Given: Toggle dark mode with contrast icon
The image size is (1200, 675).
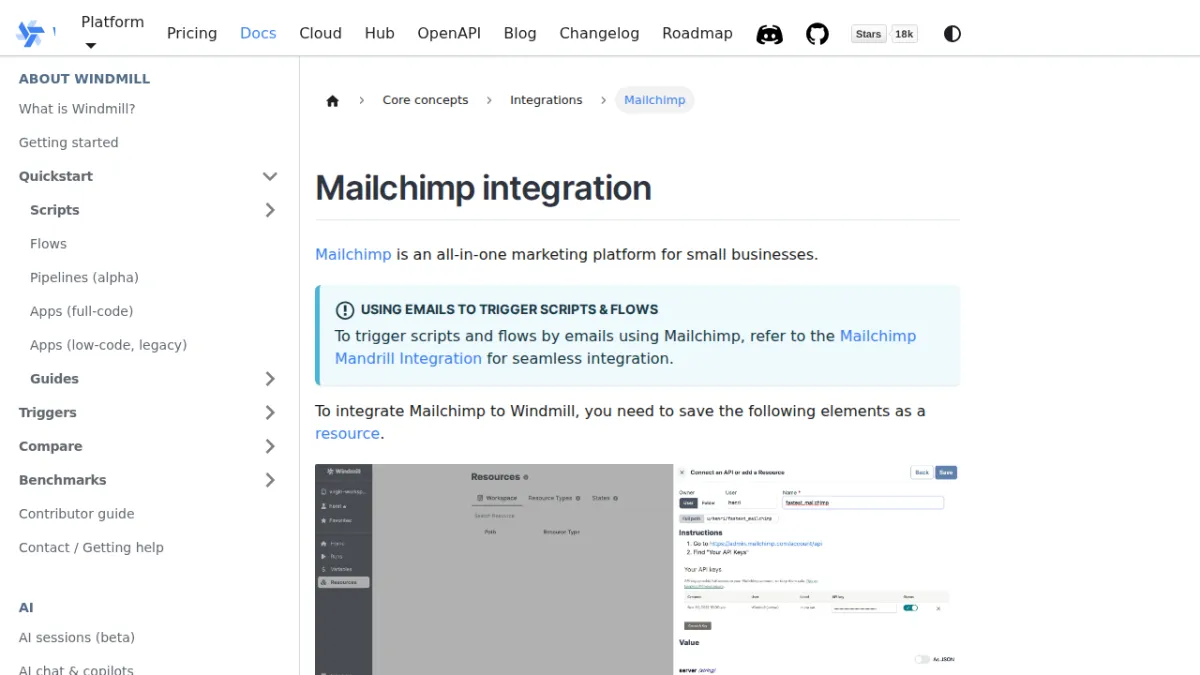Looking at the screenshot, I should [952, 34].
